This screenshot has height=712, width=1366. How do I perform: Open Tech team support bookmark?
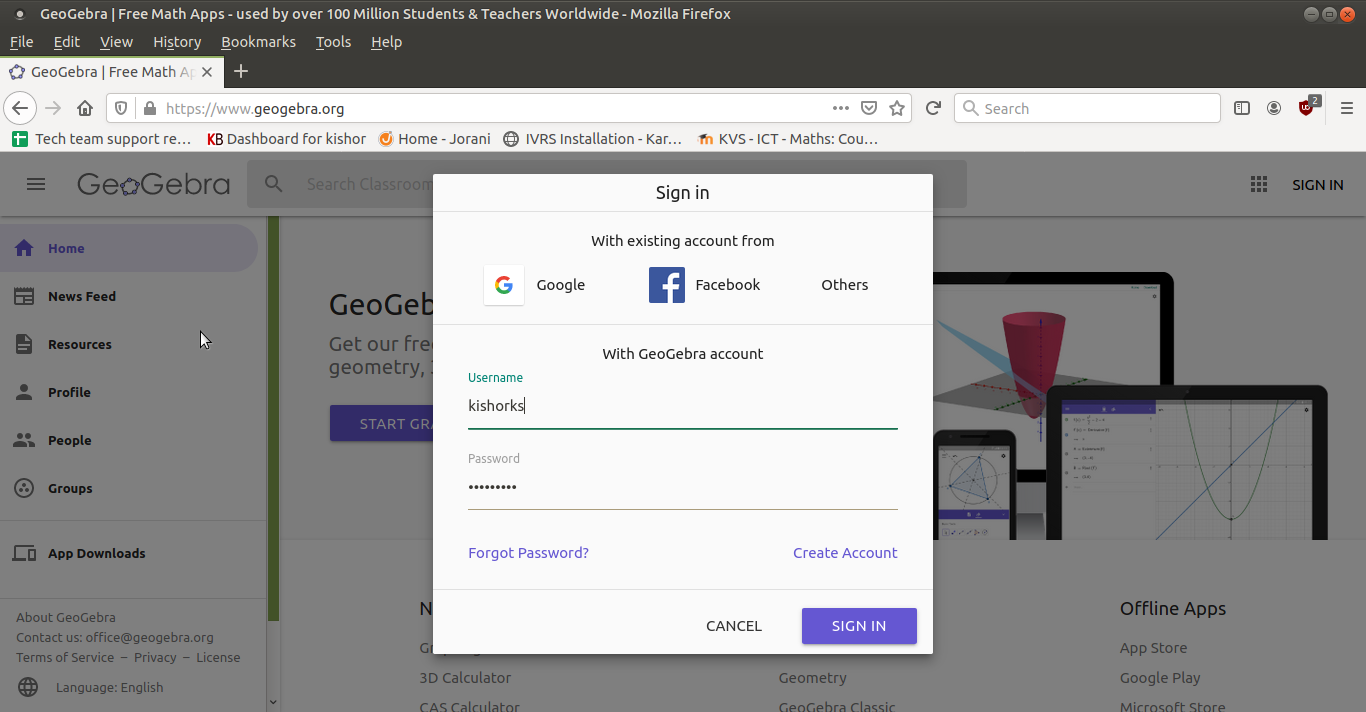click(x=101, y=139)
